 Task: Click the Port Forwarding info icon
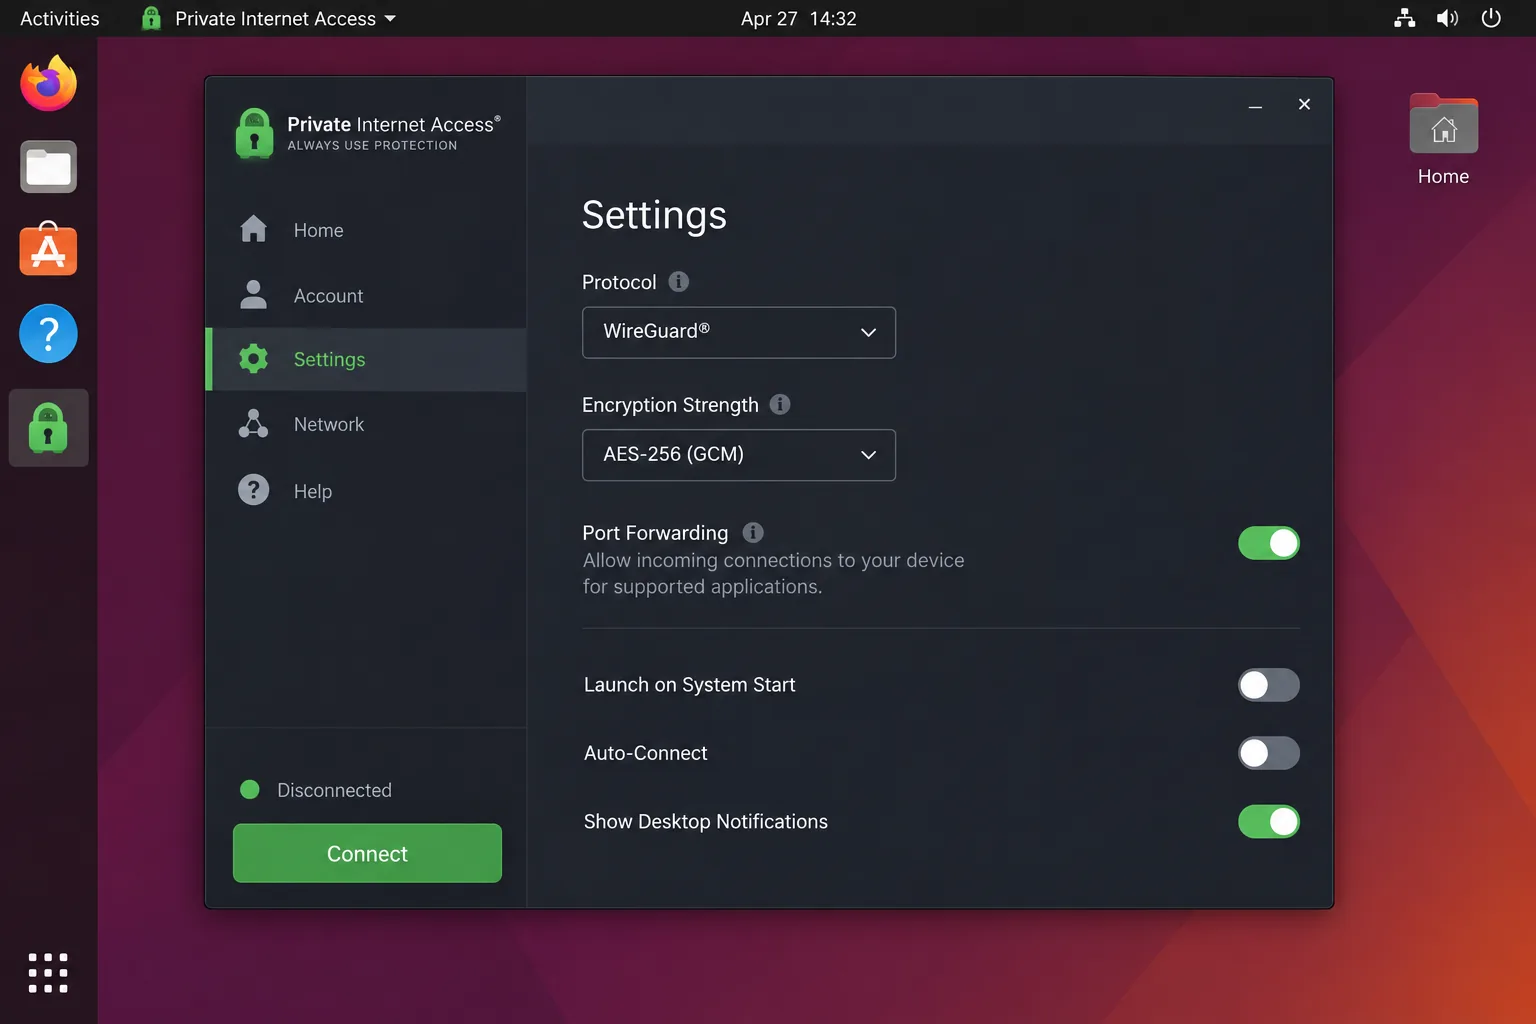(x=753, y=532)
